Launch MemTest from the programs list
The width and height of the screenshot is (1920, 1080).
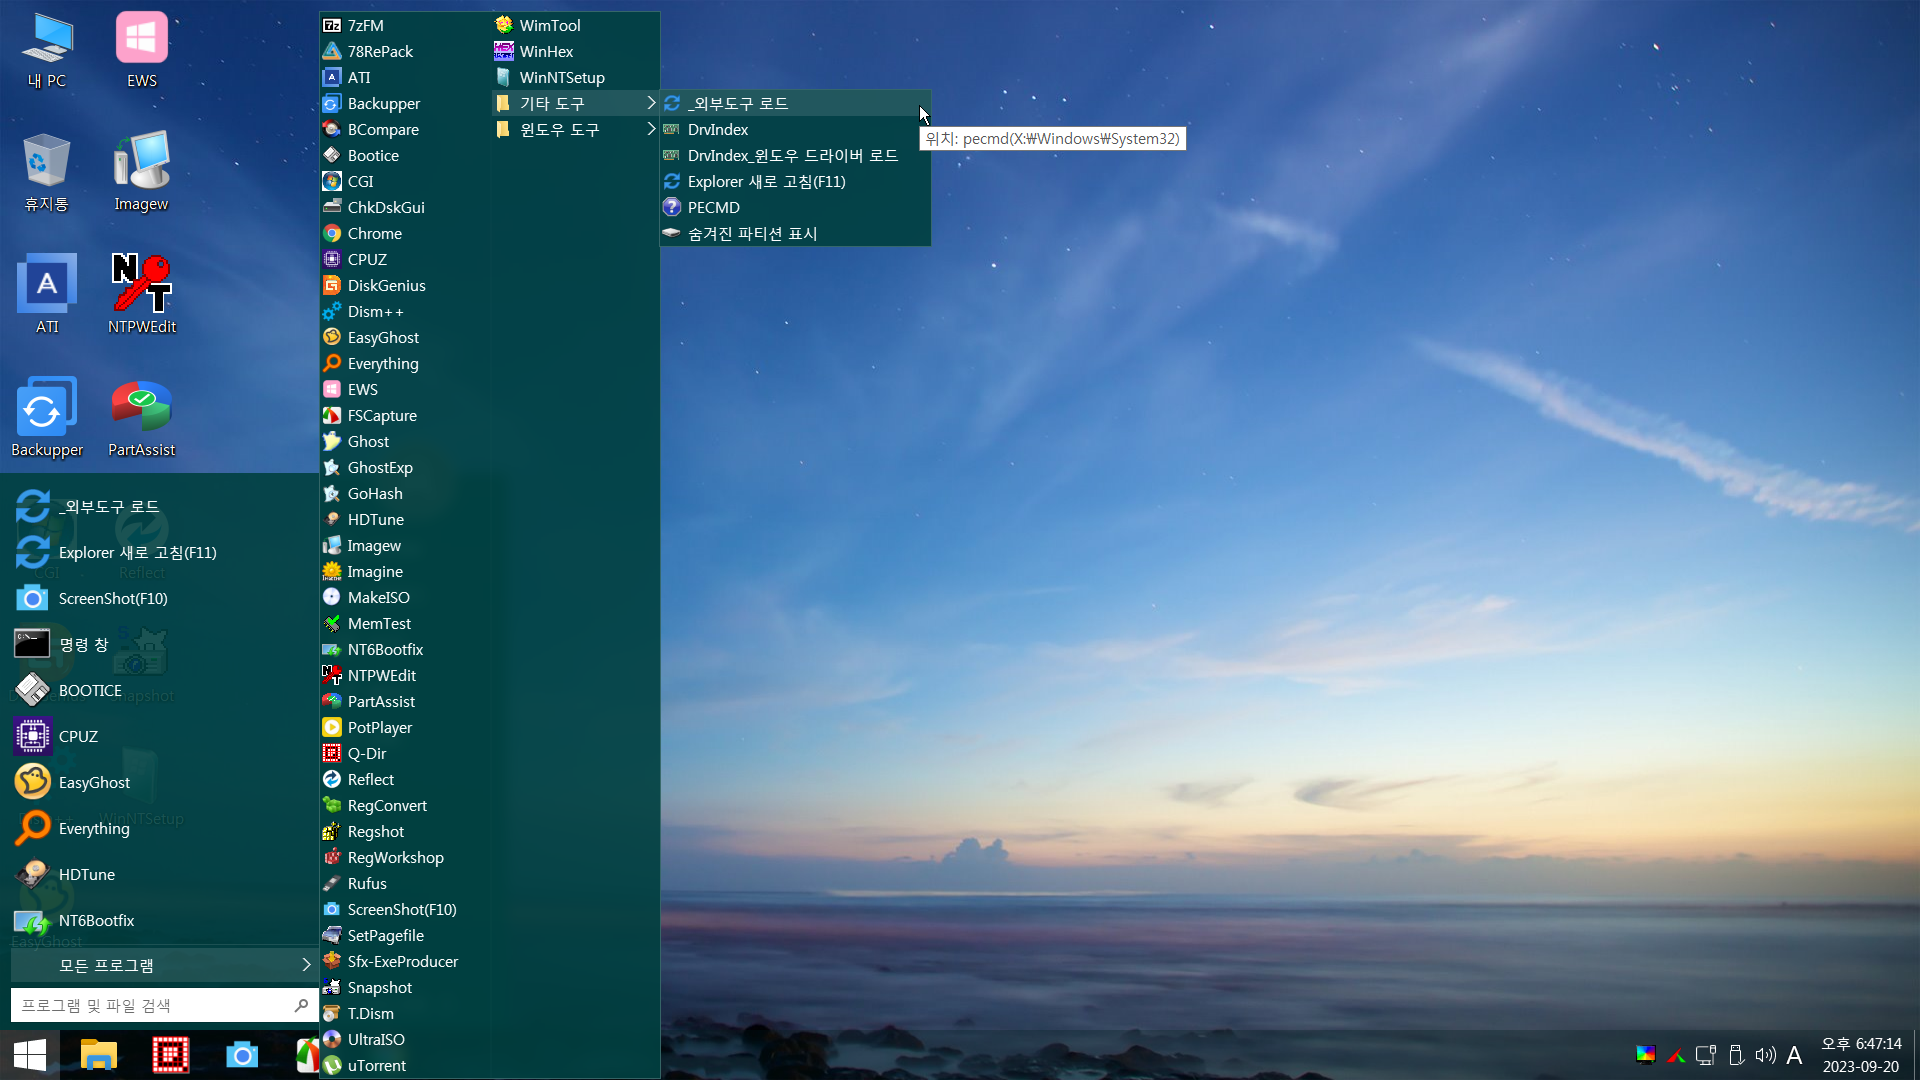click(x=404, y=623)
